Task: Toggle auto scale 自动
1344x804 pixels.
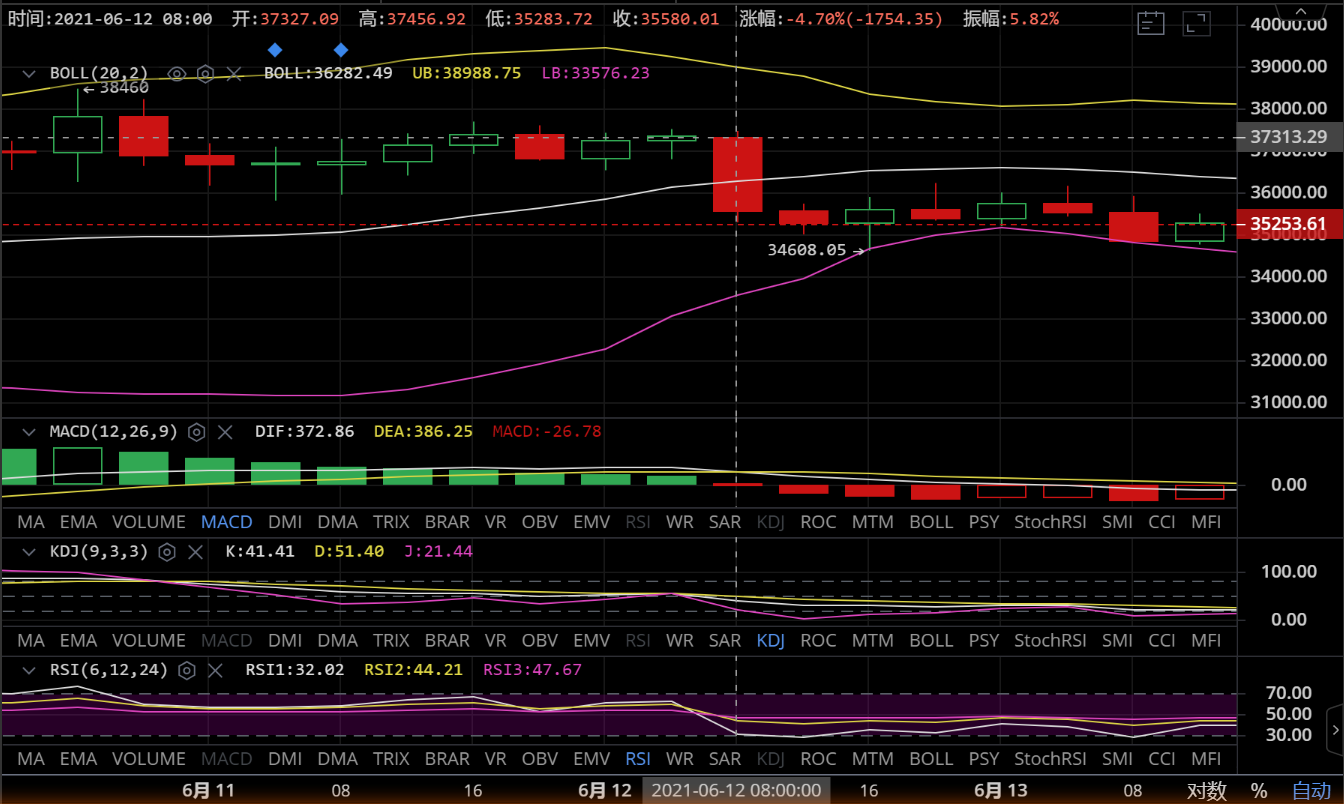Action: (x=1312, y=791)
